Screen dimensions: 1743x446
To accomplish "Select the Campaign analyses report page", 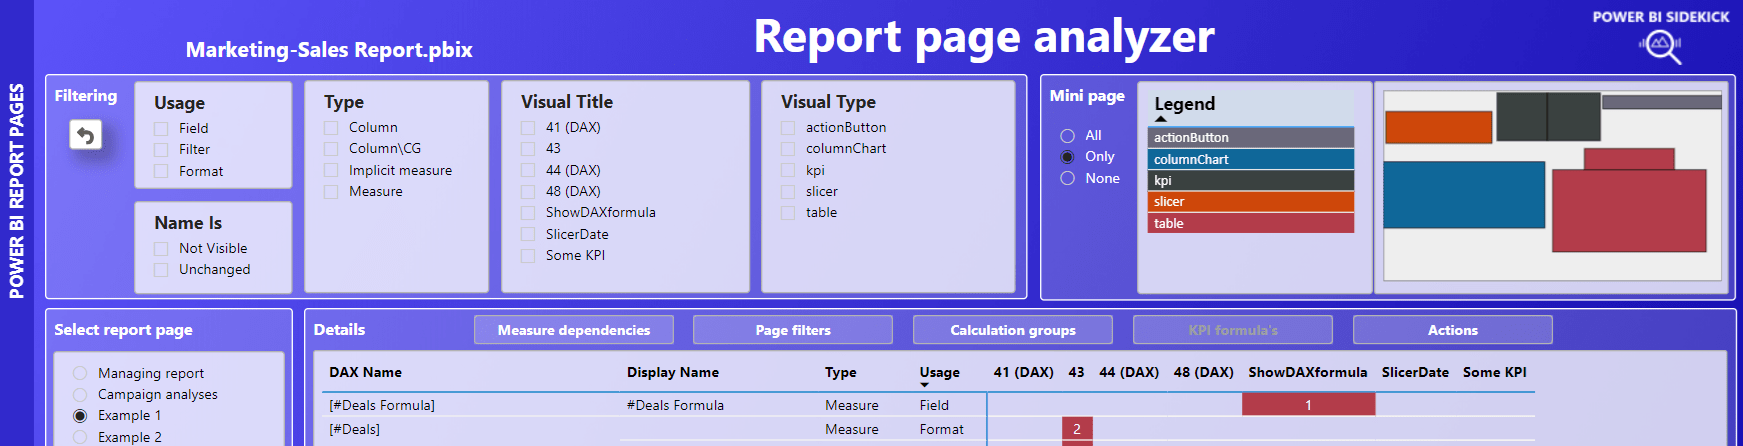I will [x=80, y=395].
